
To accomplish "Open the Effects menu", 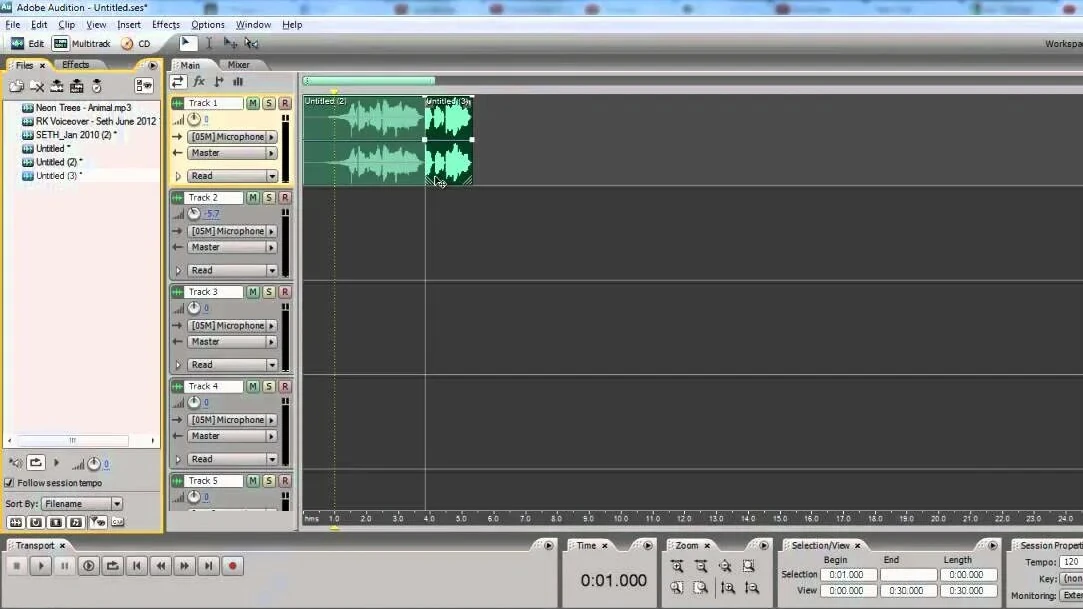I will pyautogui.click(x=166, y=24).
